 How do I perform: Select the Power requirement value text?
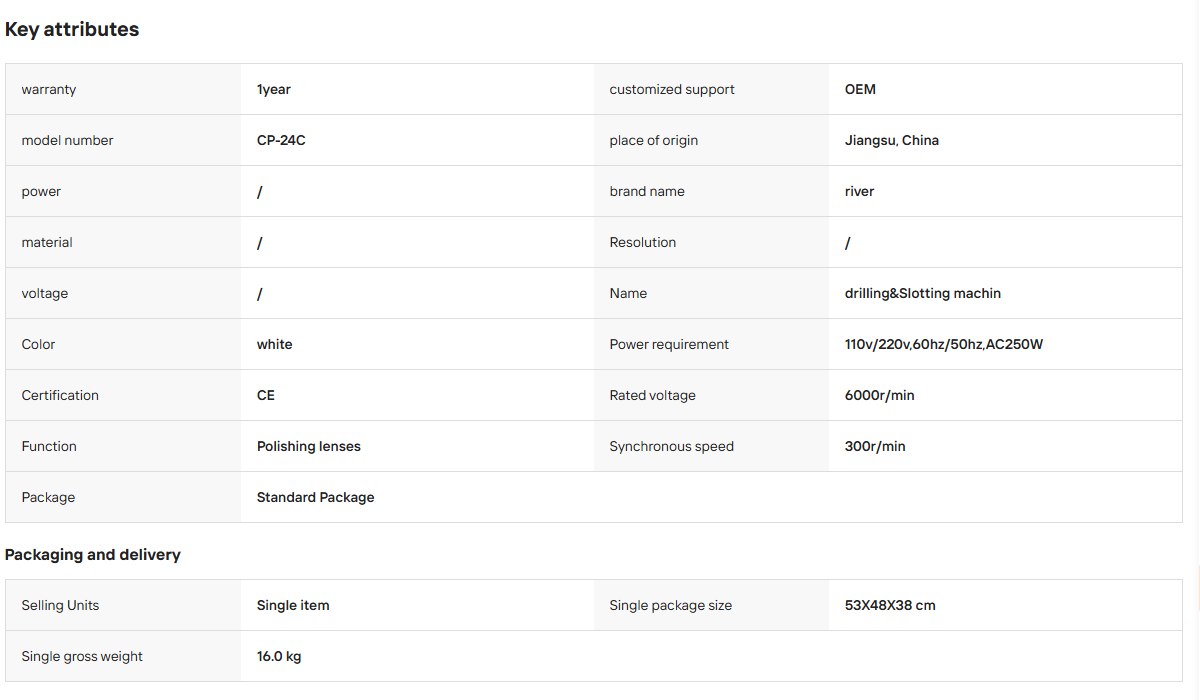pyautogui.click(x=944, y=345)
